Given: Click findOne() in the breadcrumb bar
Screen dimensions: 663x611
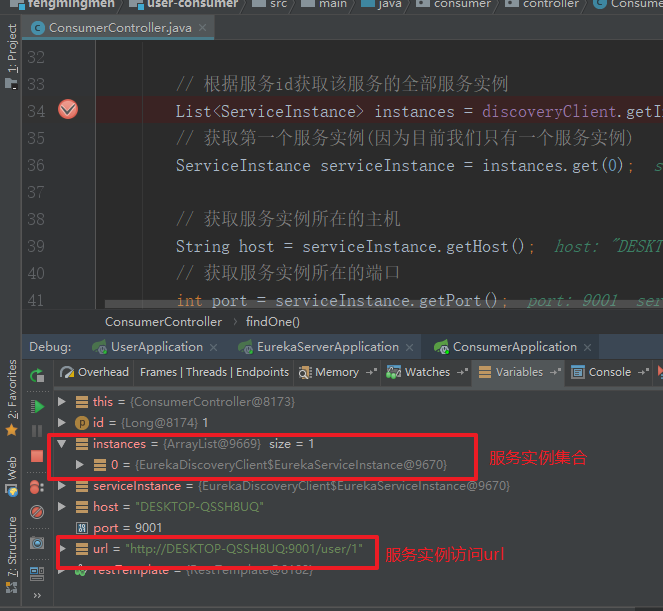Looking at the screenshot, I should pos(273,322).
